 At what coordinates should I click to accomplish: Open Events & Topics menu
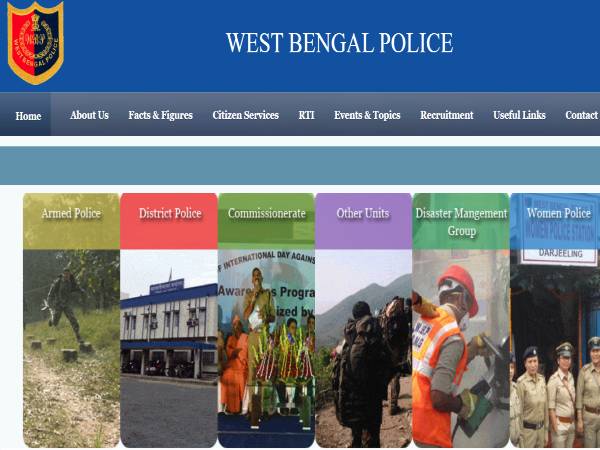click(367, 115)
